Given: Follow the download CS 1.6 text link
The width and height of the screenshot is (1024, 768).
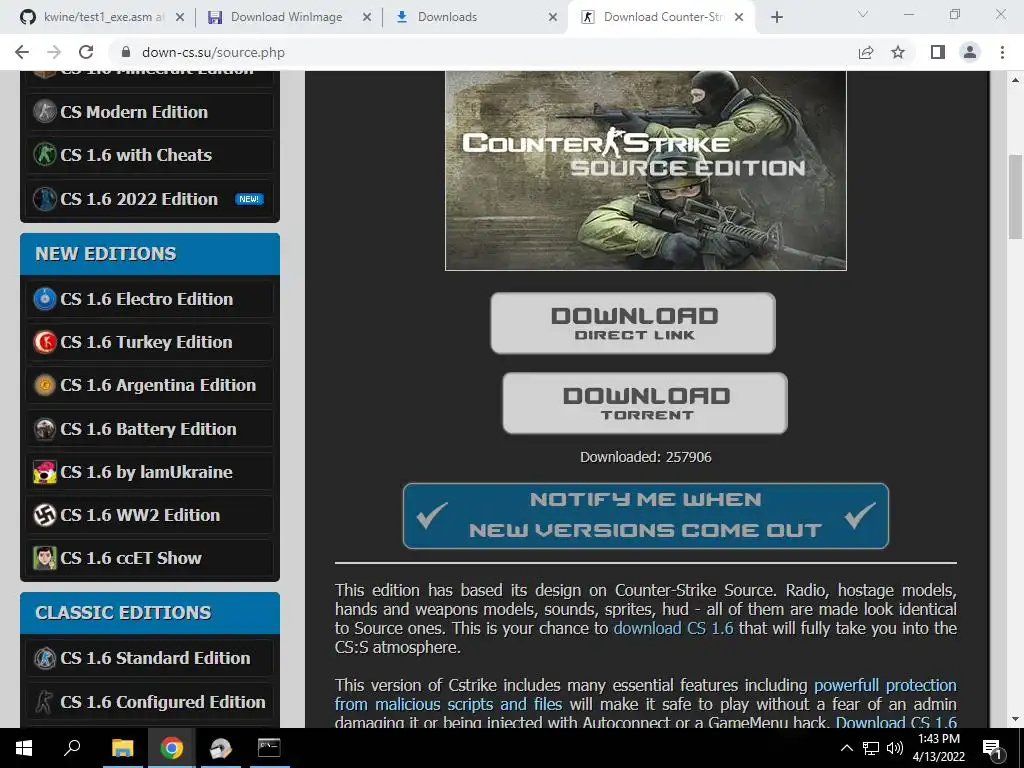Looking at the screenshot, I should [x=673, y=628].
